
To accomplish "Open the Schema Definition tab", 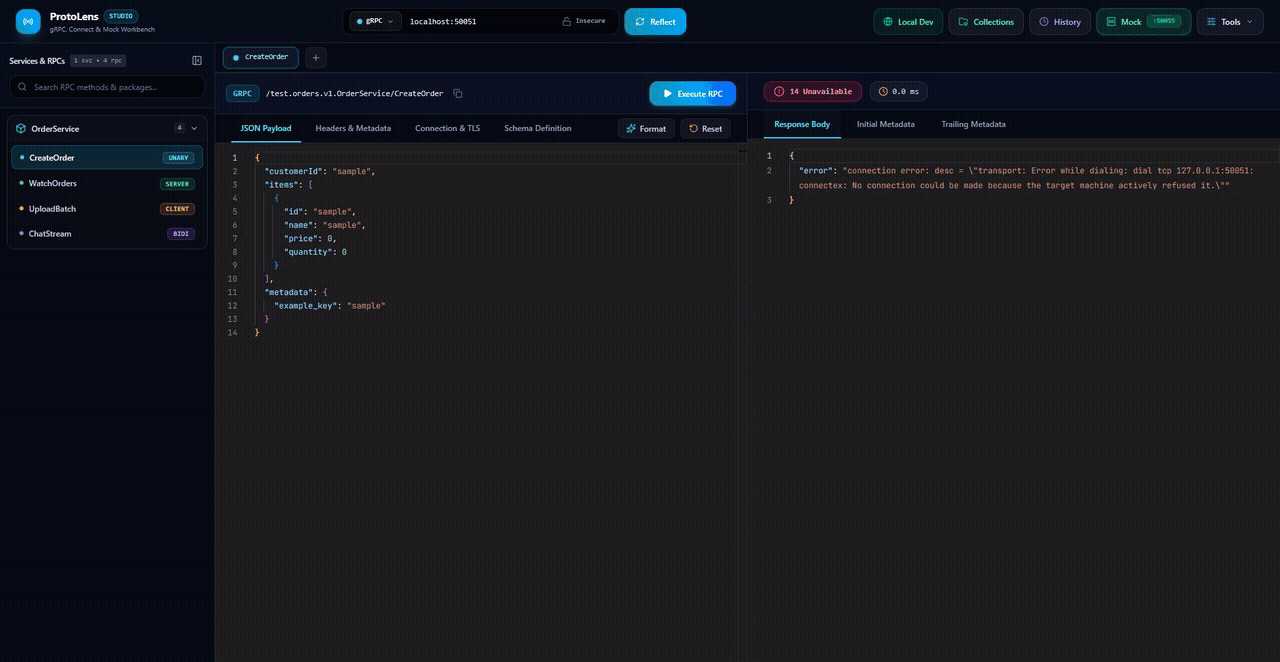I will [x=538, y=128].
